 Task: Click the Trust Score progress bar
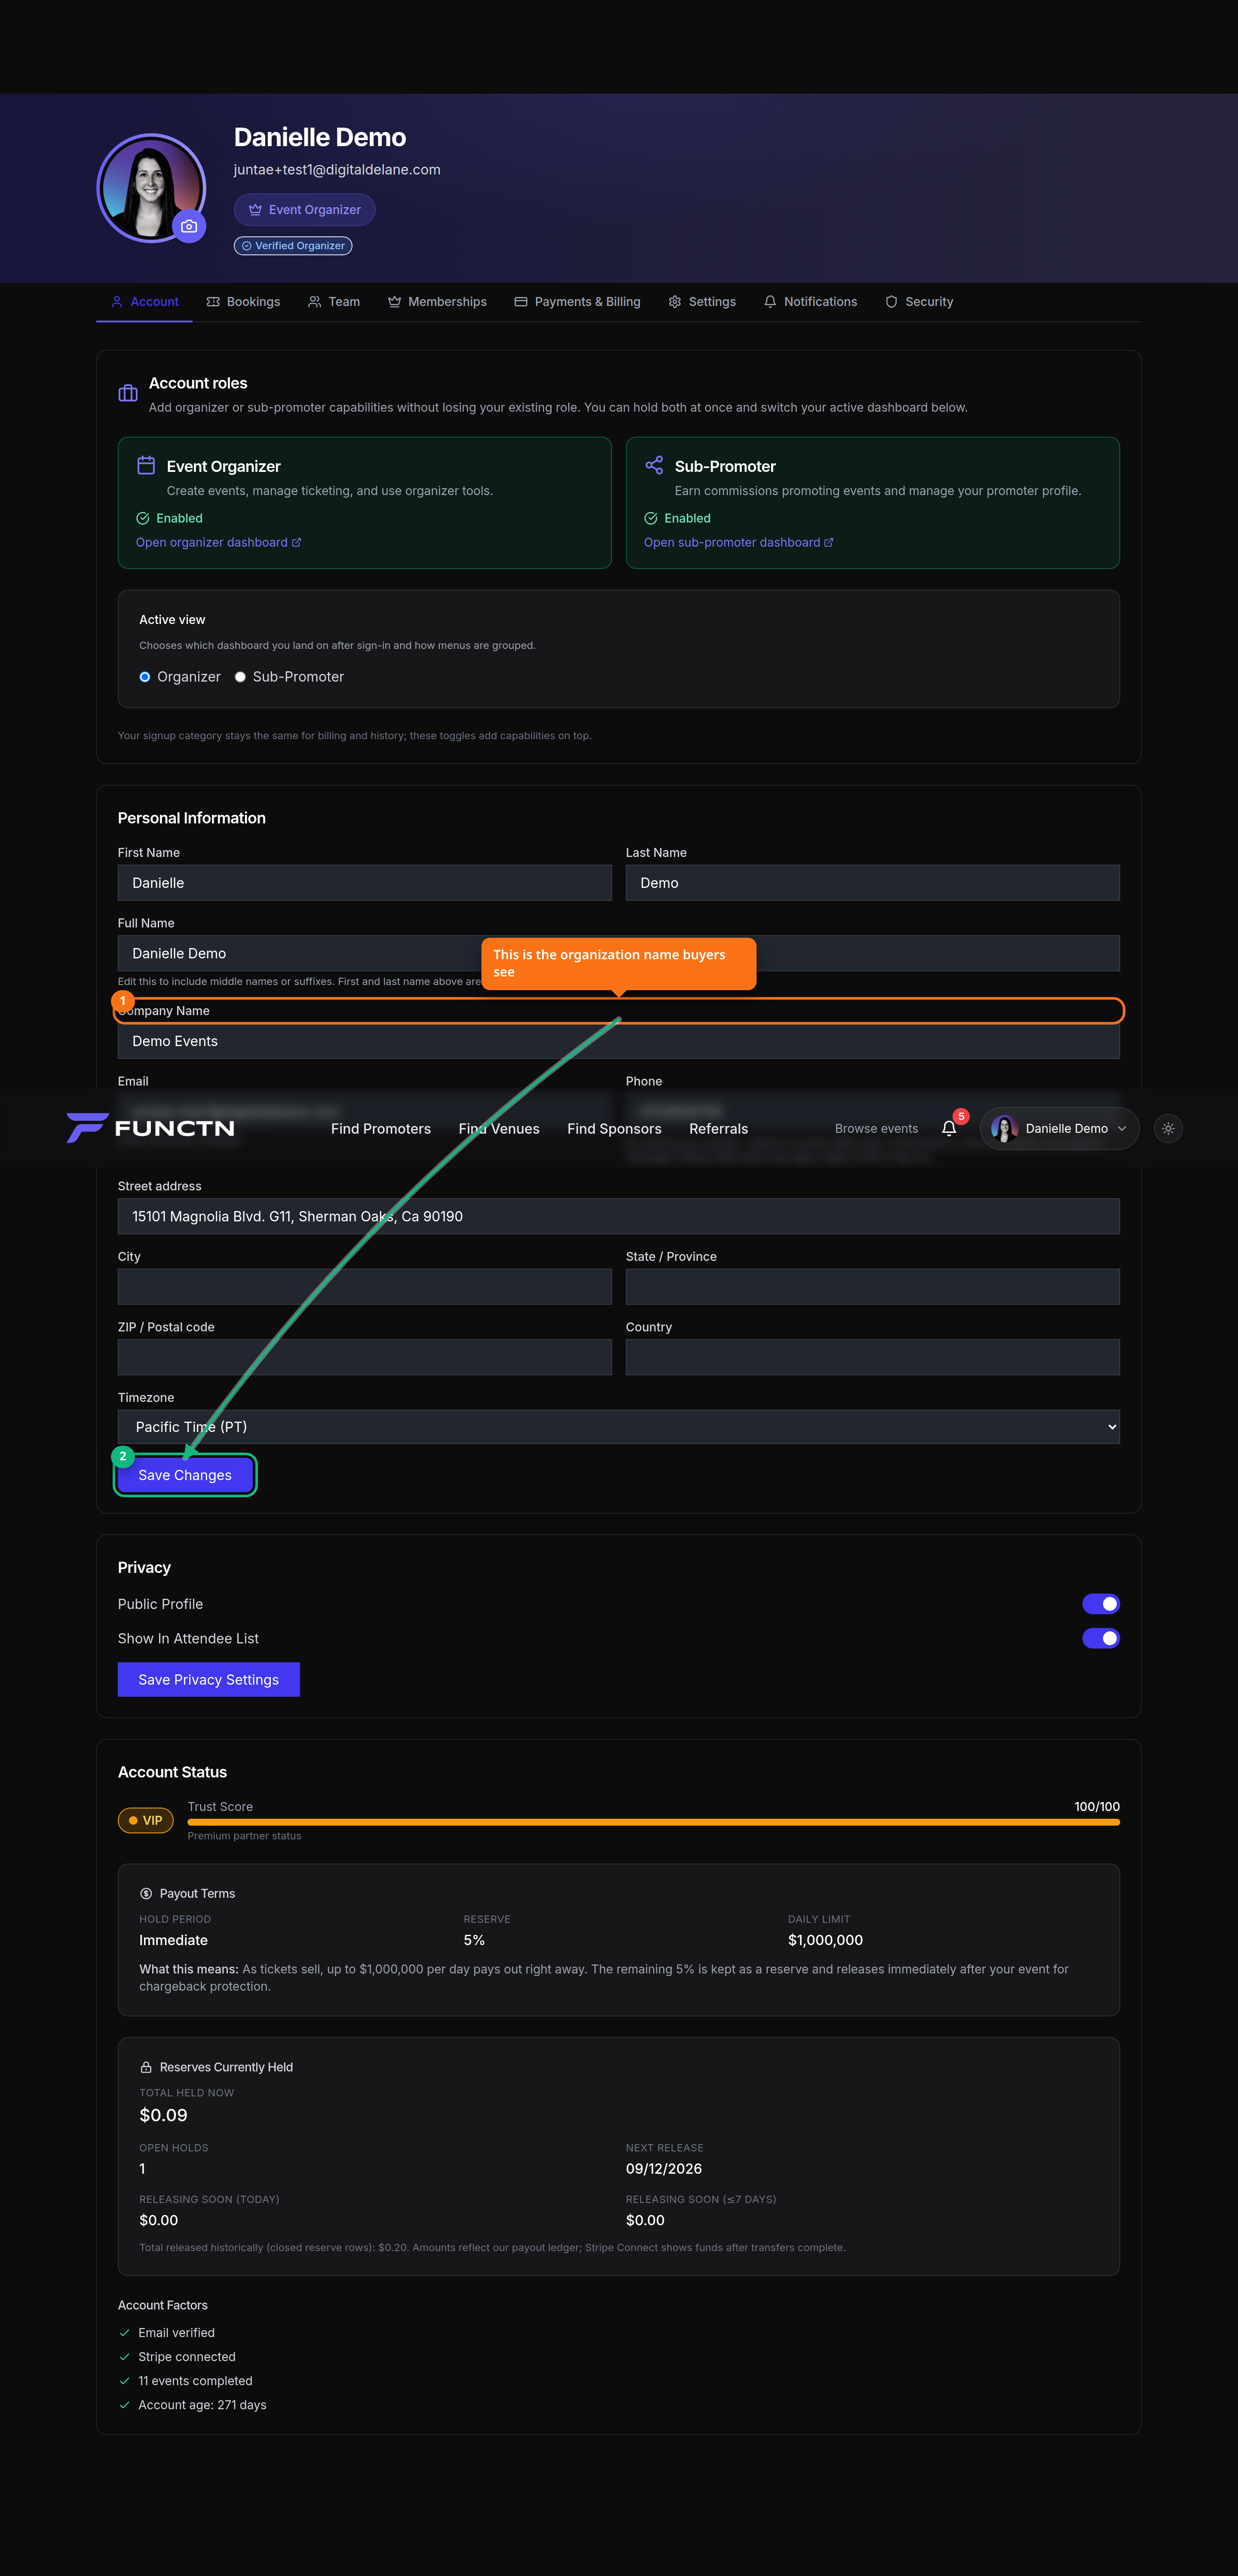(654, 1822)
